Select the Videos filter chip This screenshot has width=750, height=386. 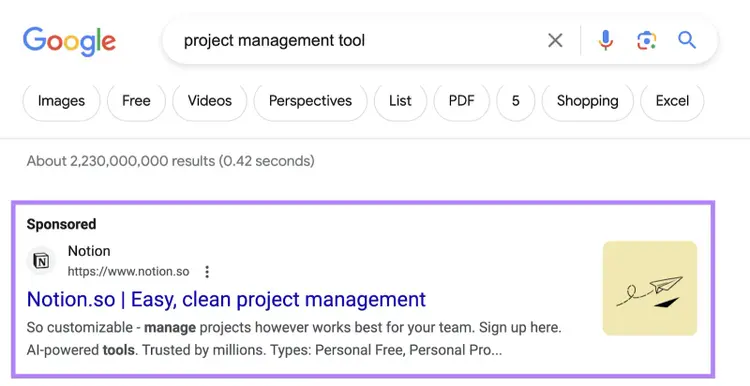pyautogui.click(x=210, y=101)
